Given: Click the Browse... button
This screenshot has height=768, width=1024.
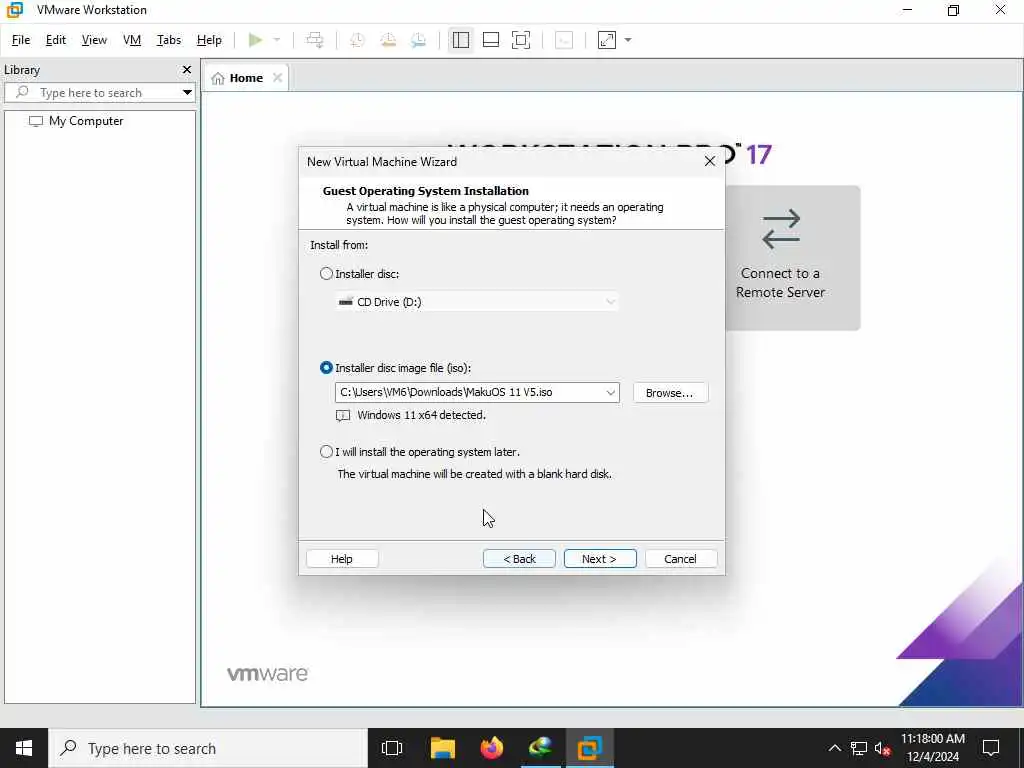Looking at the screenshot, I should [670, 392].
